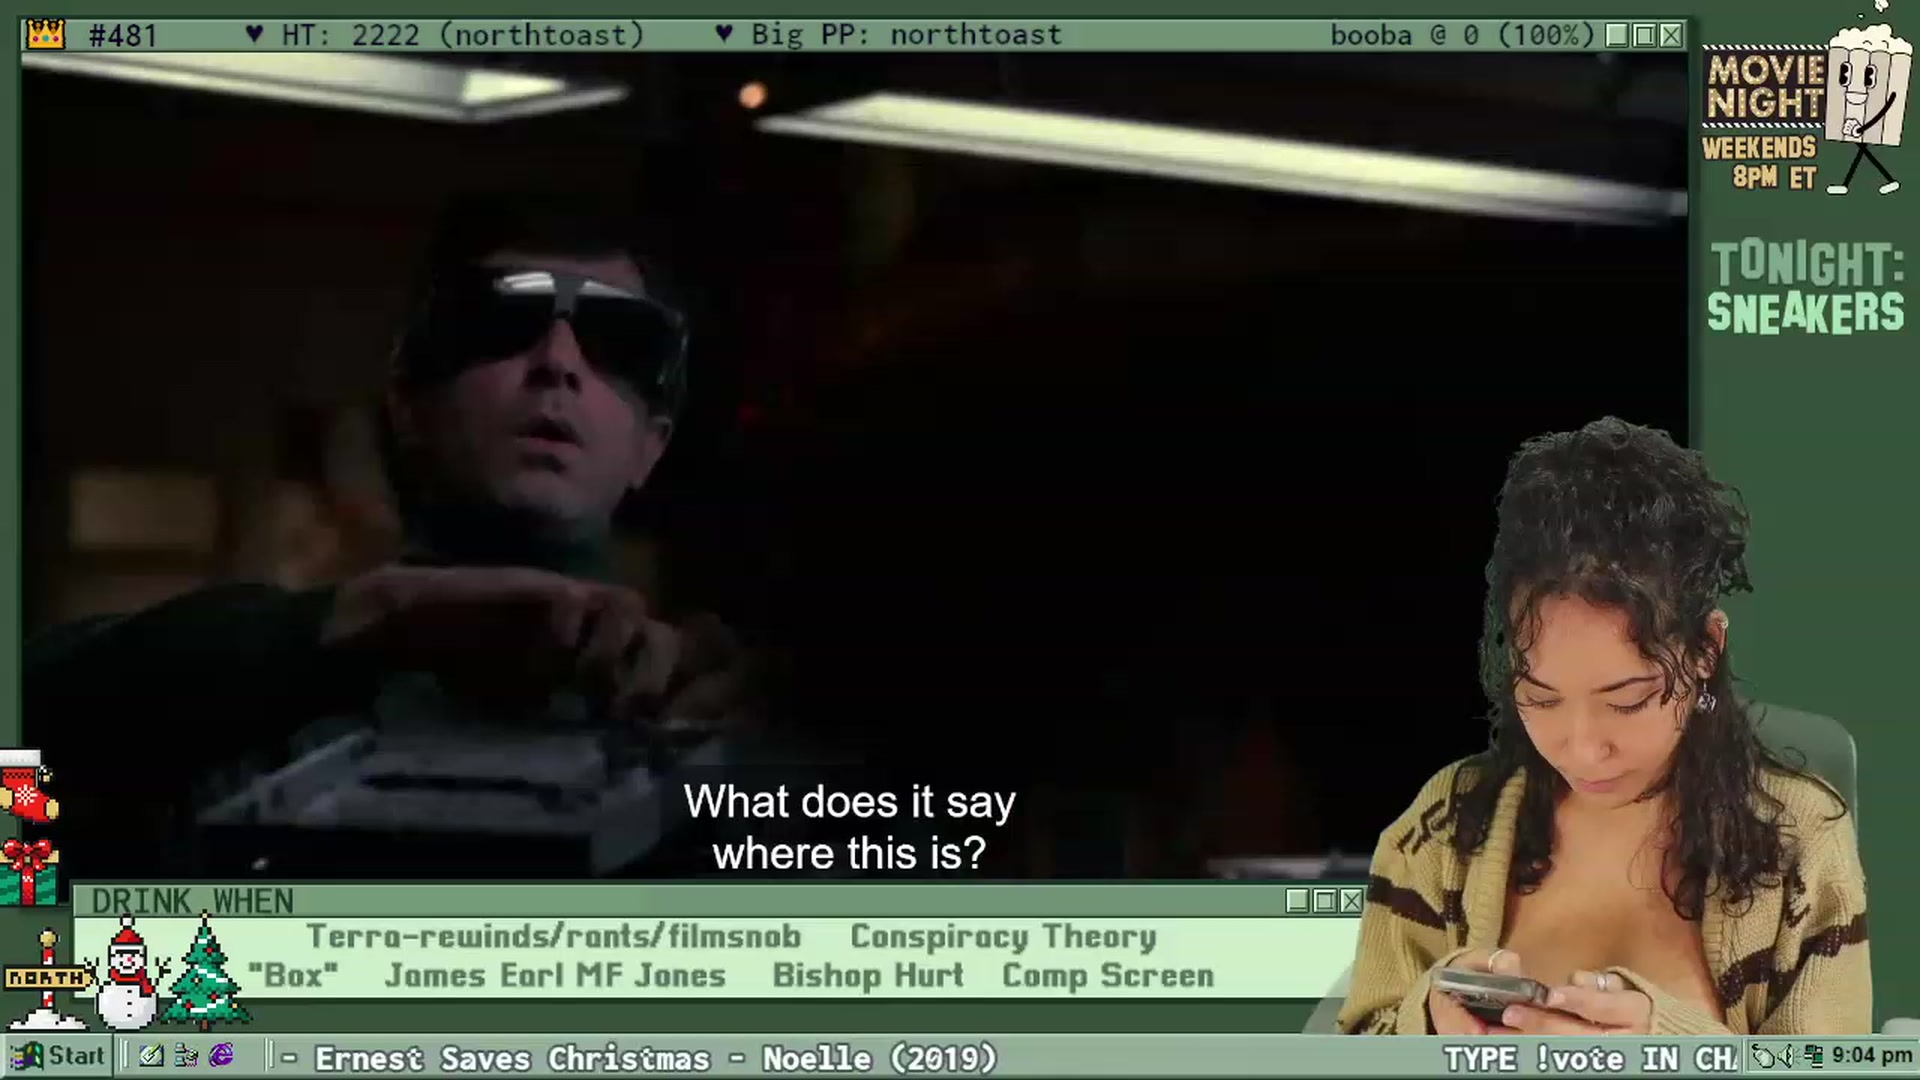Click the 'Comp Screen' drink rule

(x=1108, y=975)
